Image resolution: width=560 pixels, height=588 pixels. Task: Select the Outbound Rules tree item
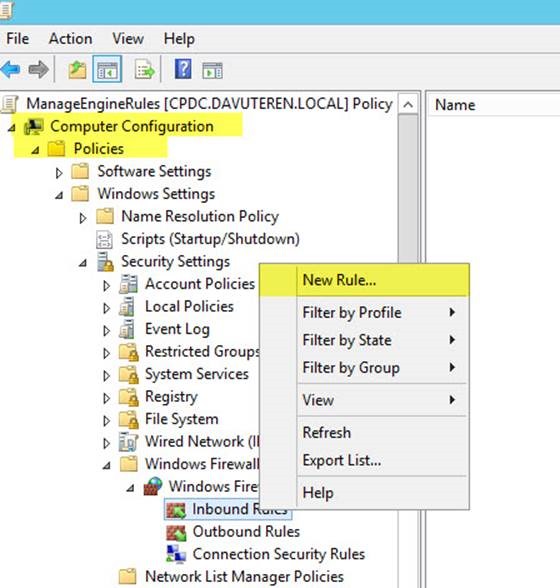[246, 532]
